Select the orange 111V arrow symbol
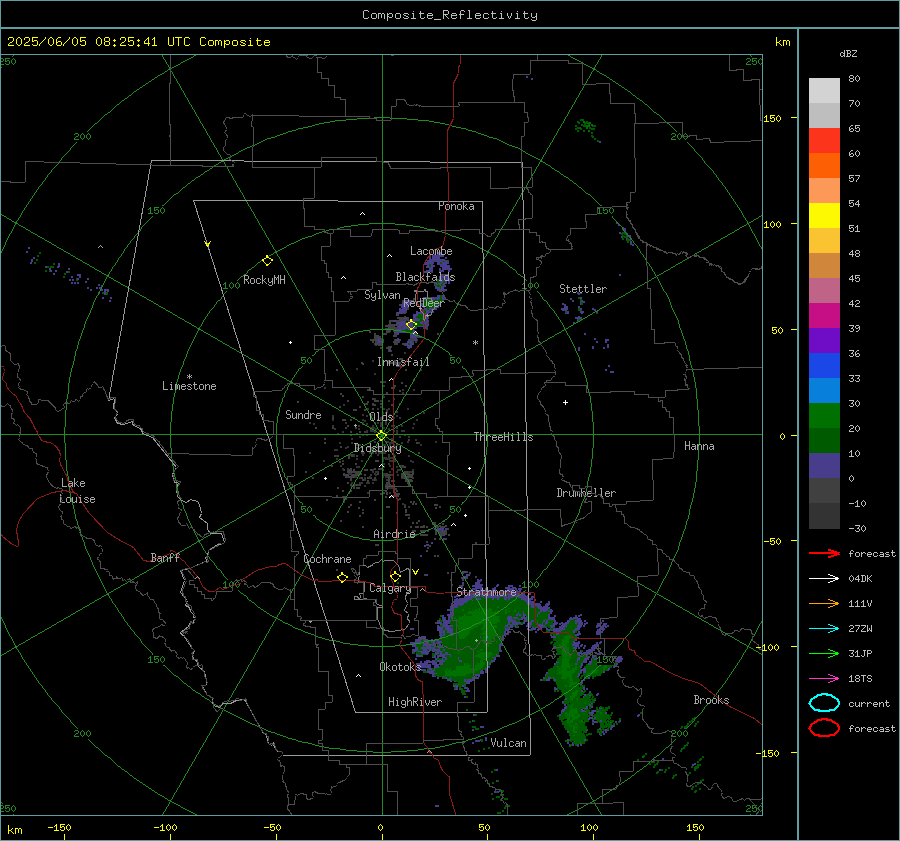 click(x=824, y=603)
